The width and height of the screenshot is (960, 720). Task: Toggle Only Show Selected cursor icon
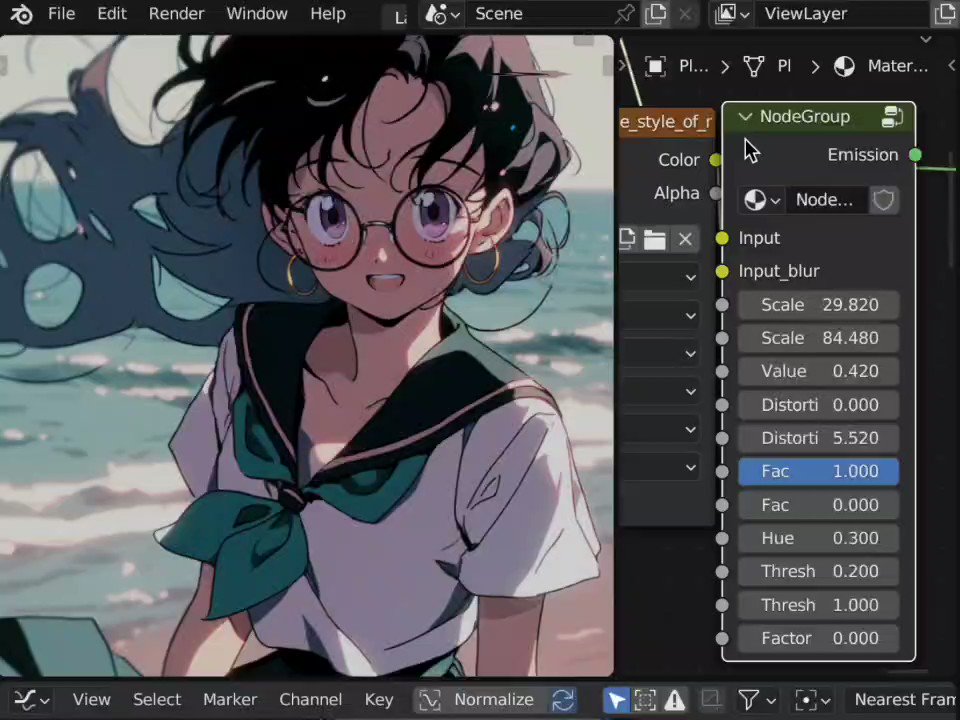point(617,699)
